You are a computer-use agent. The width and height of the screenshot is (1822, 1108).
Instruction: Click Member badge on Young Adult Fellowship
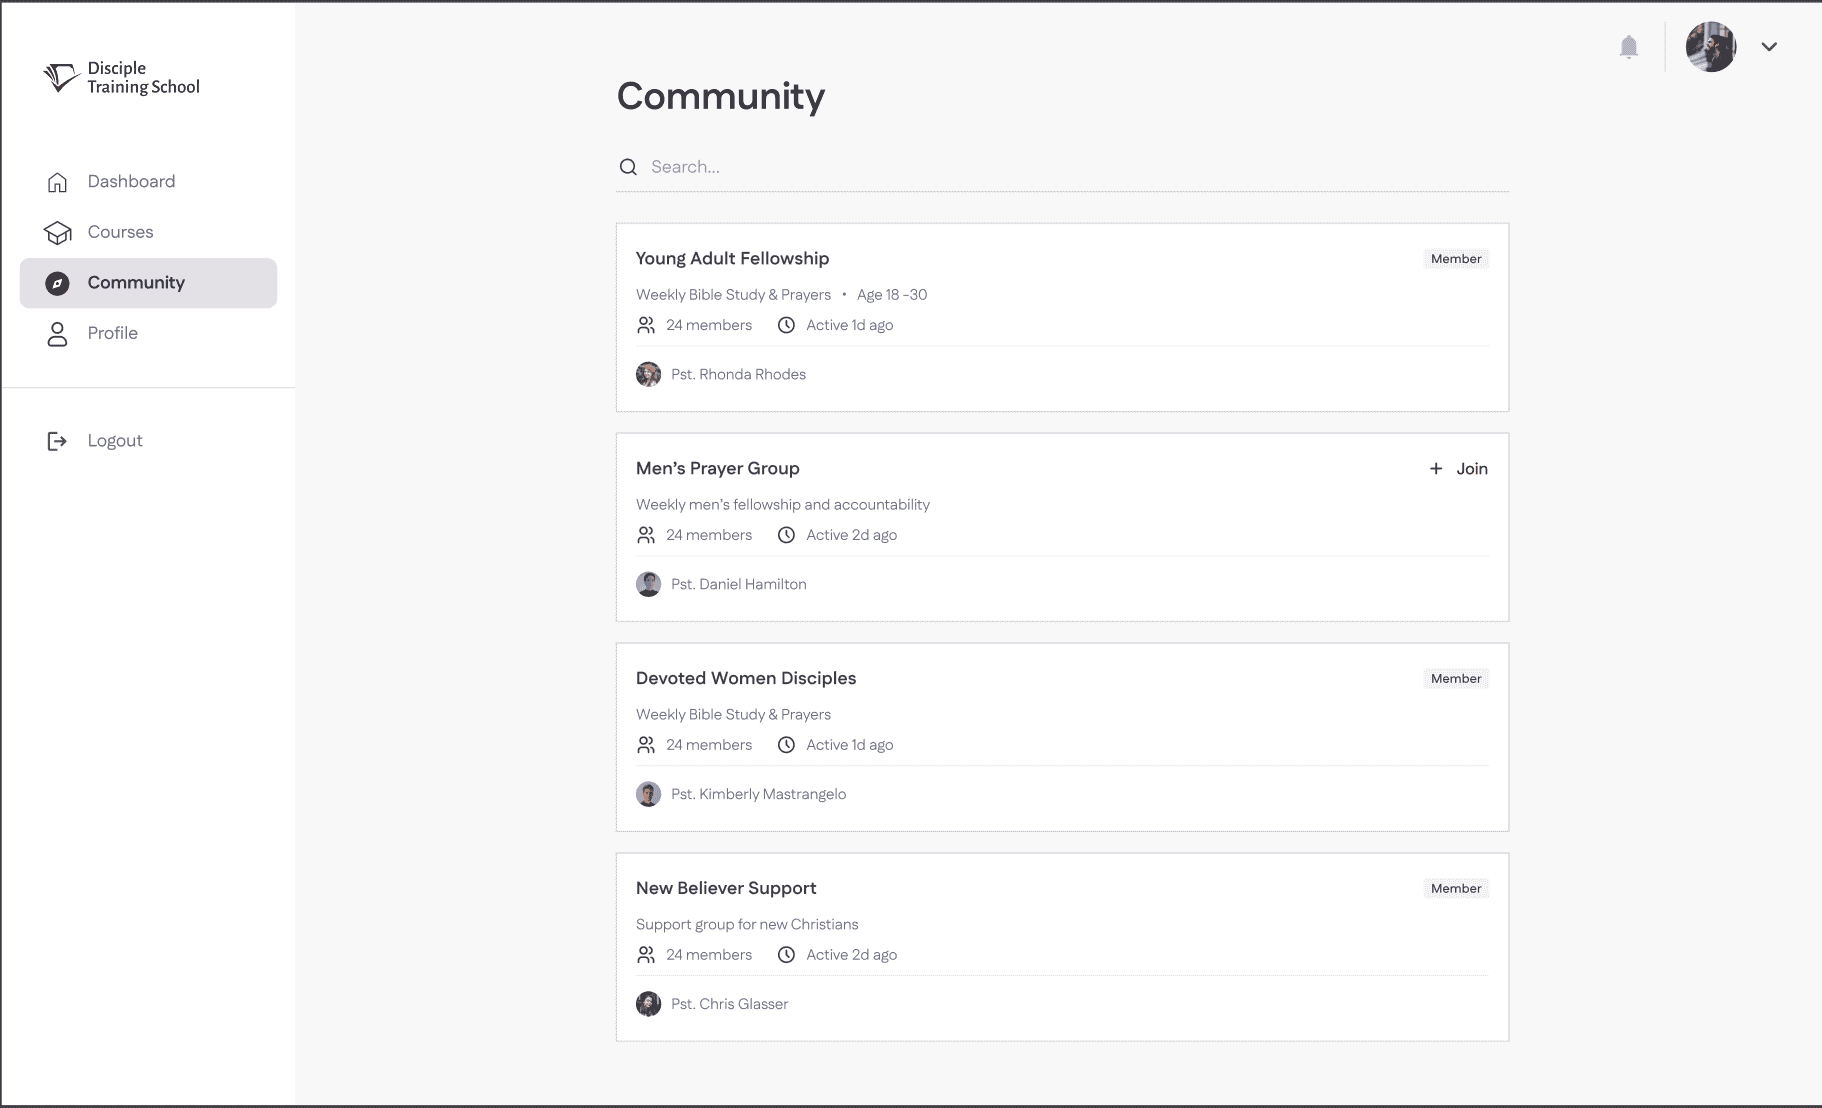[x=1456, y=259]
